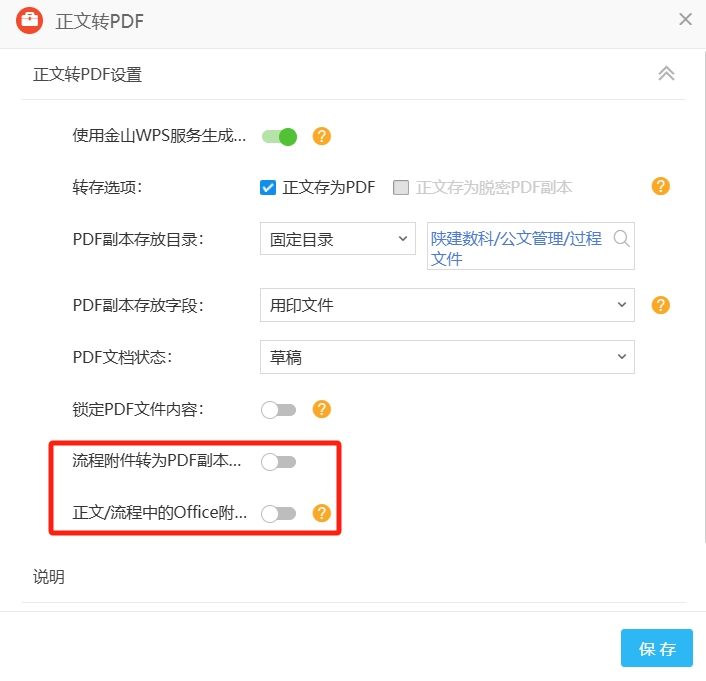The image size is (706, 681).
Task: Click the red briefcase icon in the title bar
Action: [29, 20]
